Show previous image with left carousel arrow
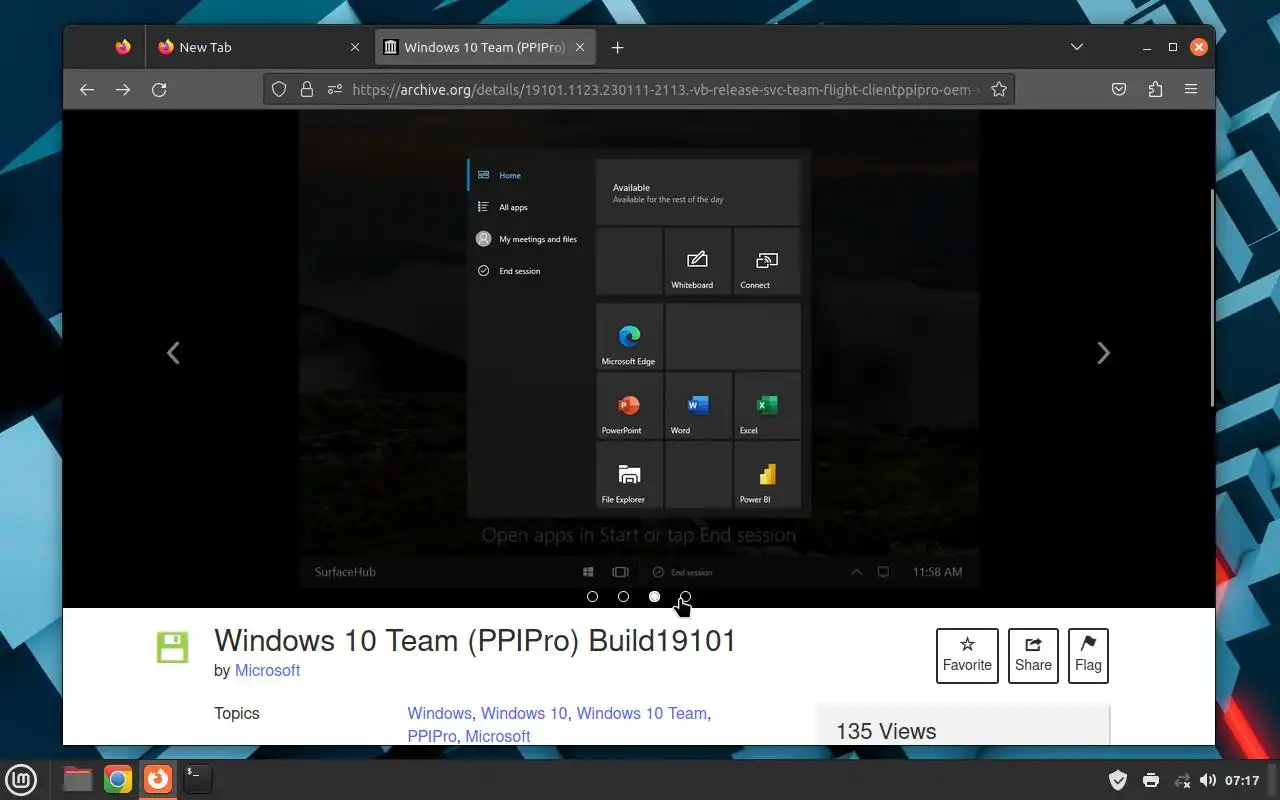Image resolution: width=1280 pixels, height=800 pixels. pos(173,352)
